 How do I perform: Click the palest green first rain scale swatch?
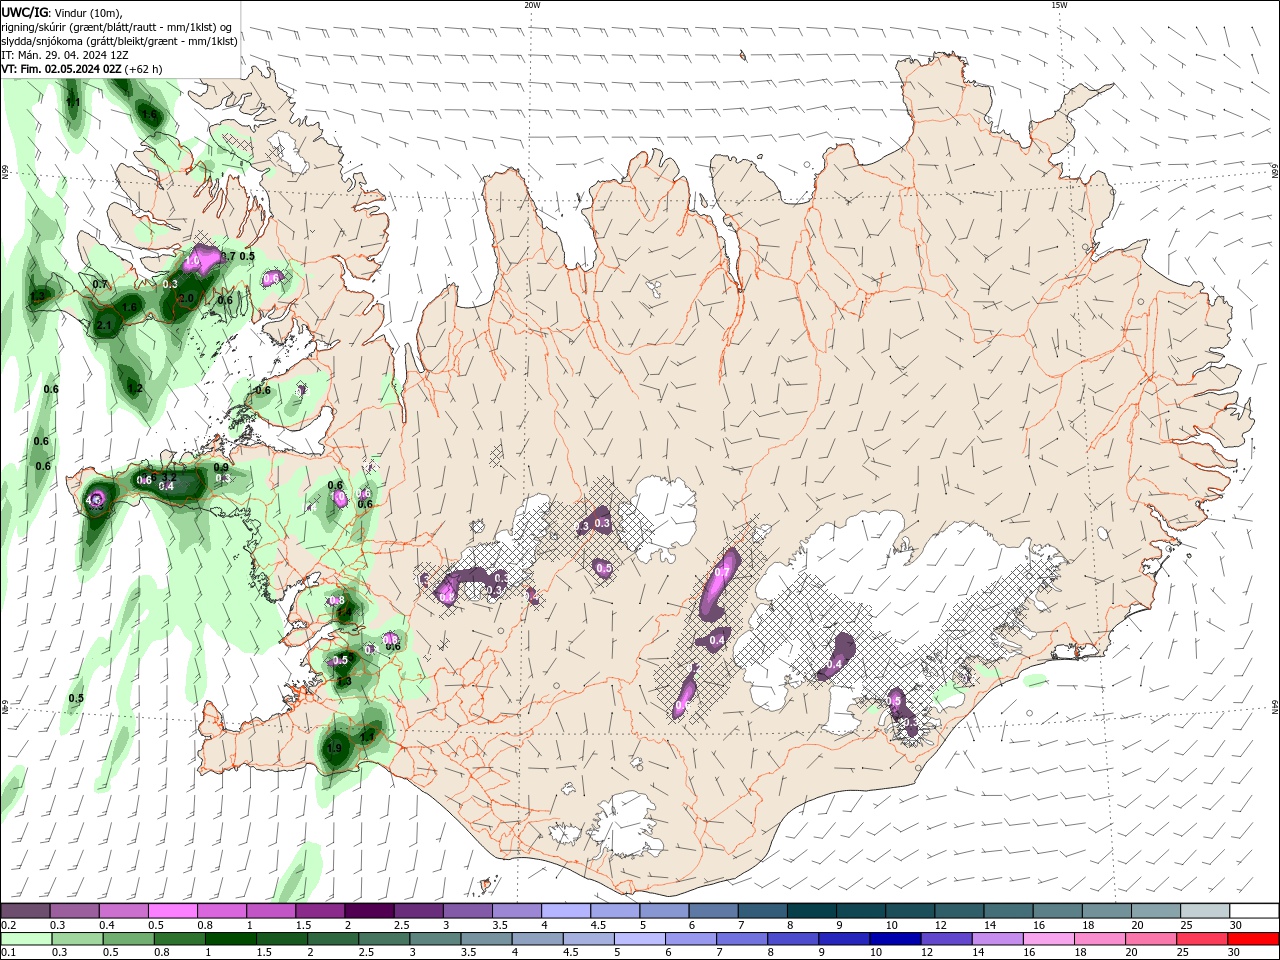coord(25,939)
